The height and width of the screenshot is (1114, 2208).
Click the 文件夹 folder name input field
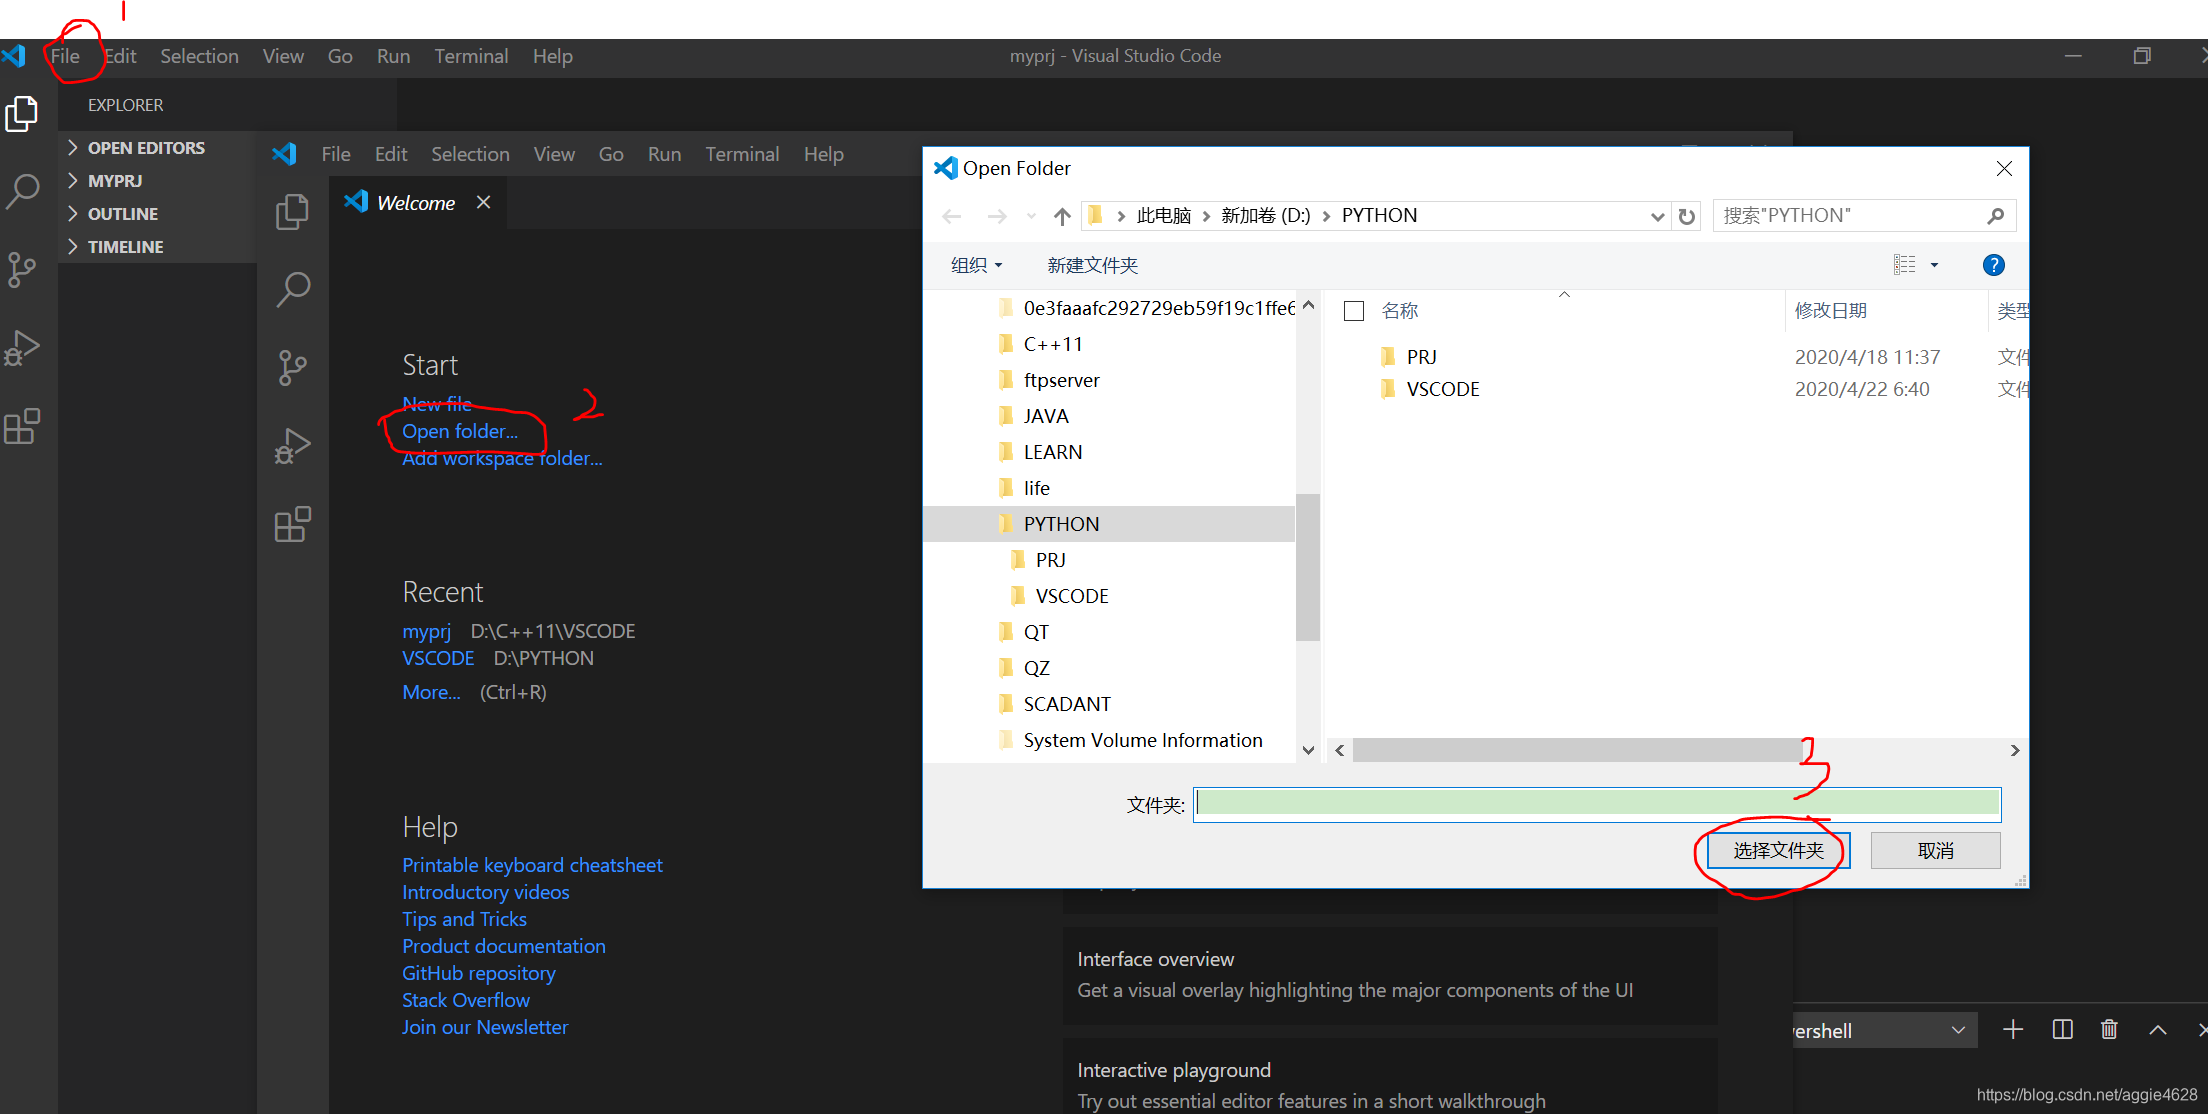click(x=1597, y=804)
